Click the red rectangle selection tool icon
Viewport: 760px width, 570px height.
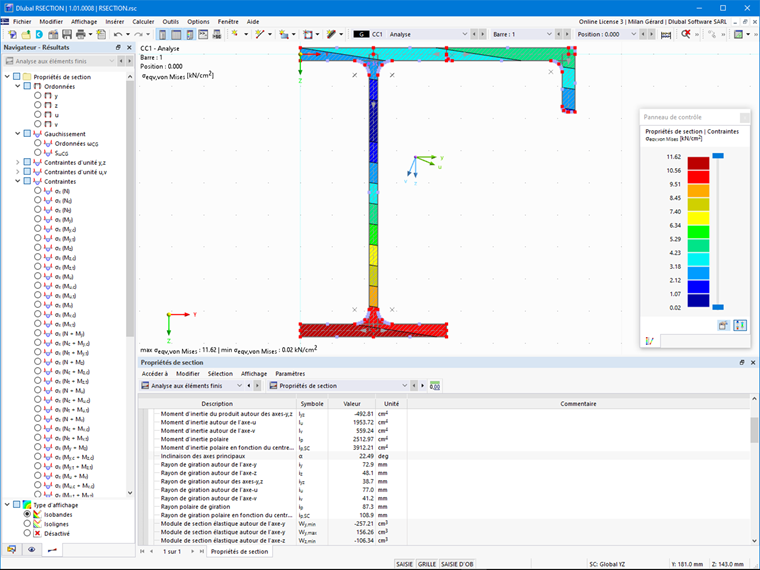tap(308, 34)
